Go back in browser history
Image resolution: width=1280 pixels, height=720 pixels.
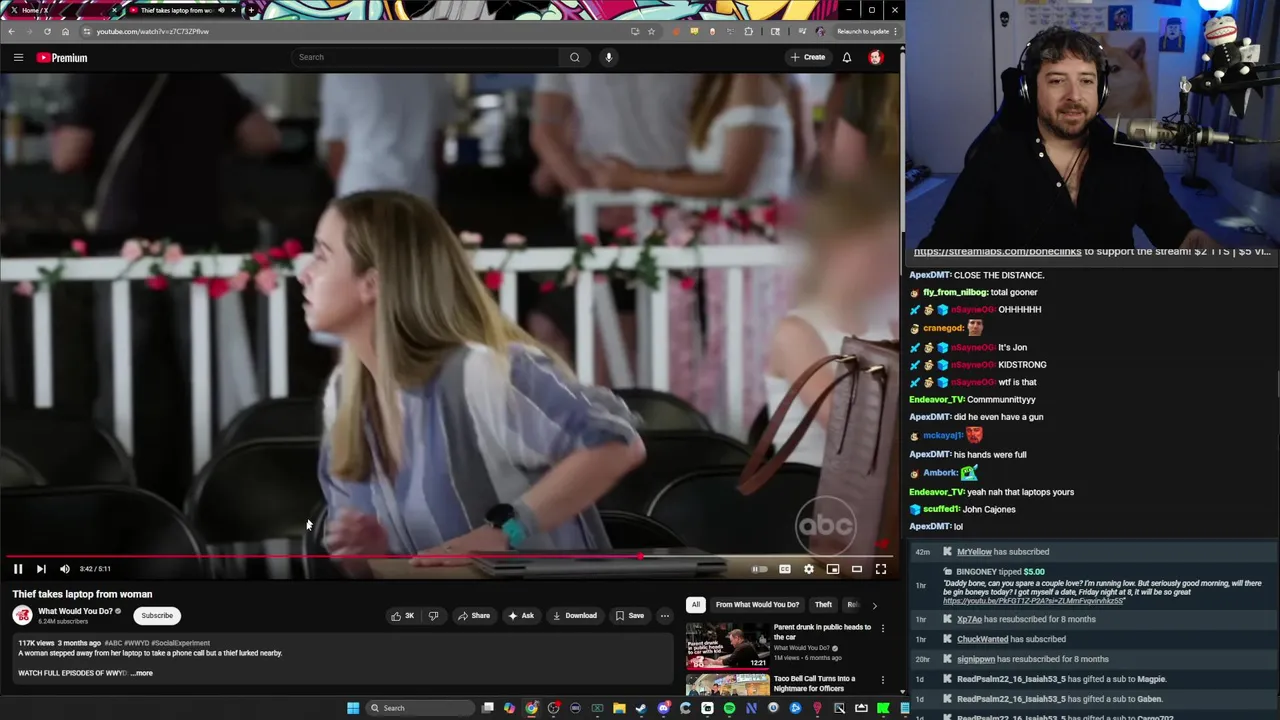point(11,31)
